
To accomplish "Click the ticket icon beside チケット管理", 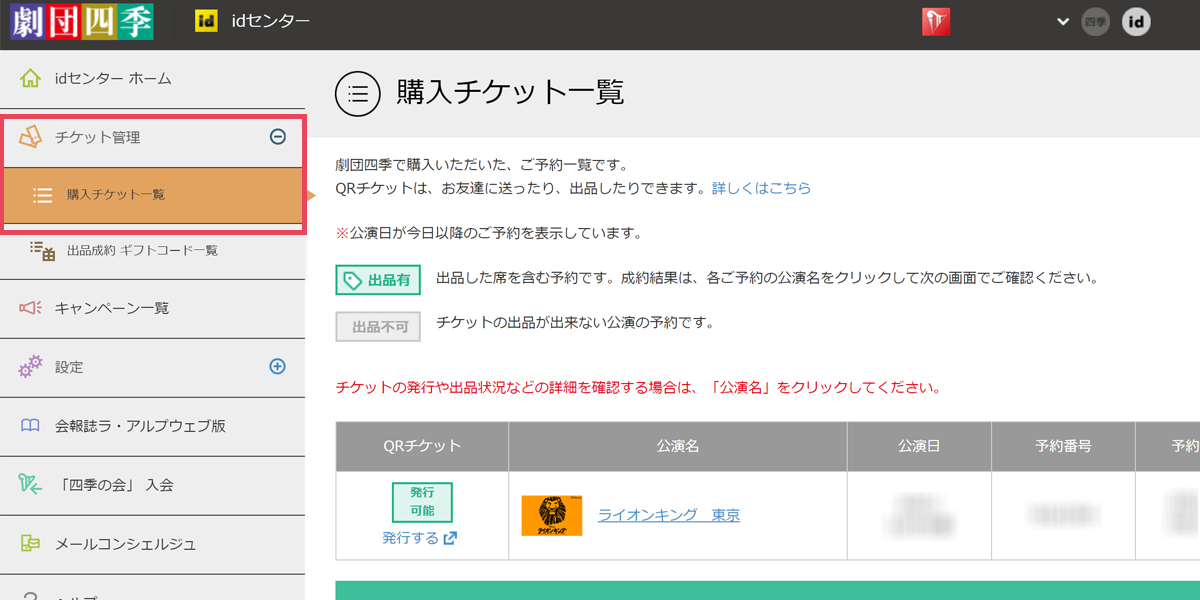I will [x=31, y=137].
